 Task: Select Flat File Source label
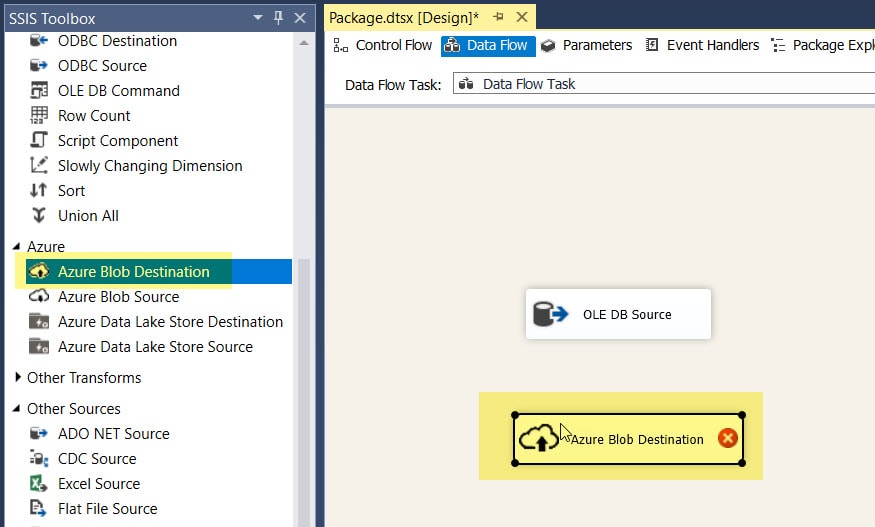click(107, 509)
